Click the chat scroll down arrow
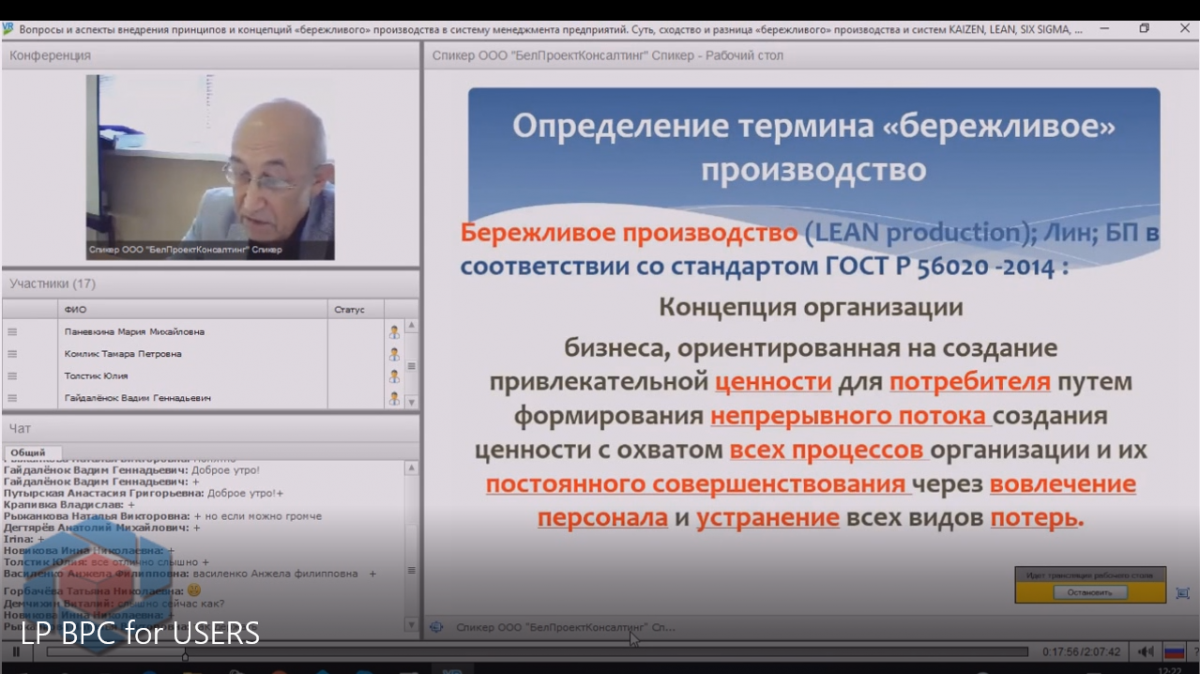The height and width of the screenshot is (674, 1200). [x=411, y=623]
